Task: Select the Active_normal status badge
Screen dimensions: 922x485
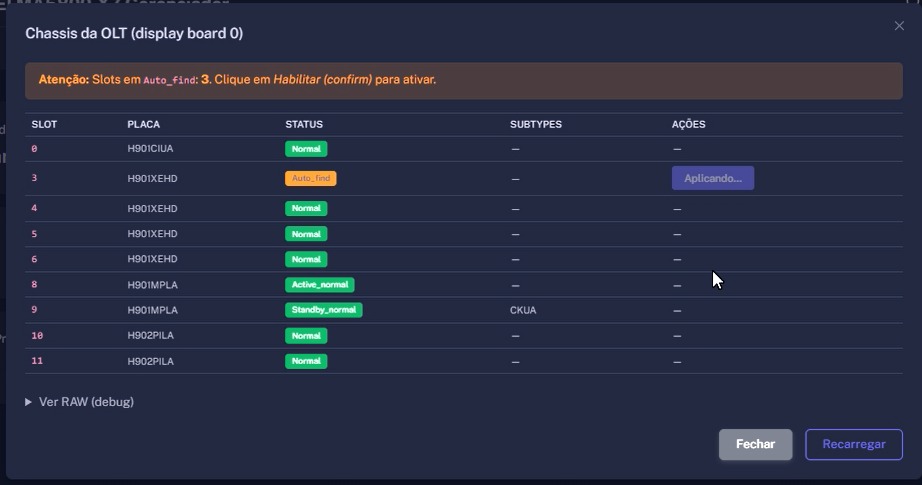Action: coord(319,285)
